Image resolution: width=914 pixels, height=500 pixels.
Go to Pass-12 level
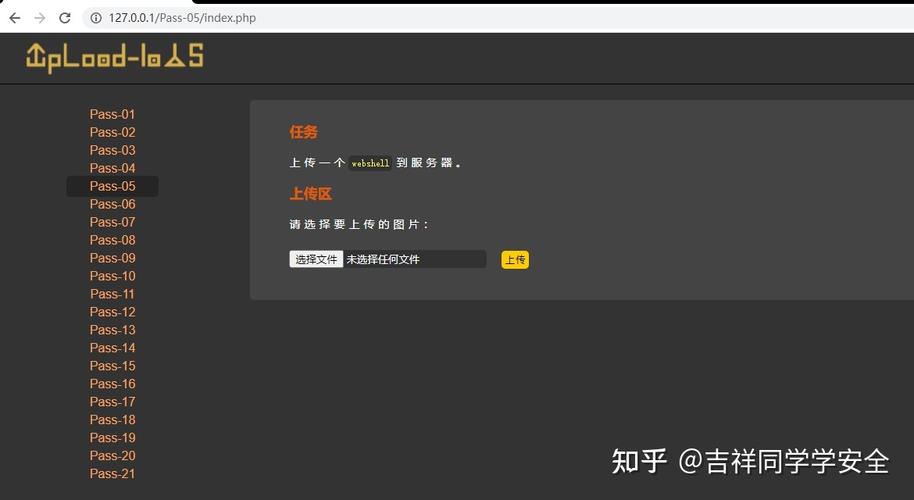coord(113,312)
